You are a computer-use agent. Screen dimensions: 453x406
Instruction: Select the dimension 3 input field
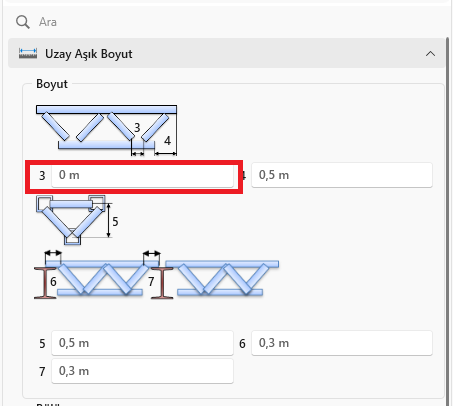(x=142, y=175)
